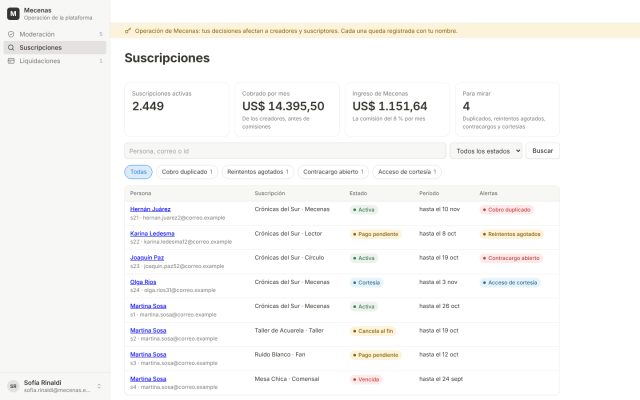Screen dimensions: 640x400
Task: Open Suscripciones in the sidebar
Action: tap(55, 48)
